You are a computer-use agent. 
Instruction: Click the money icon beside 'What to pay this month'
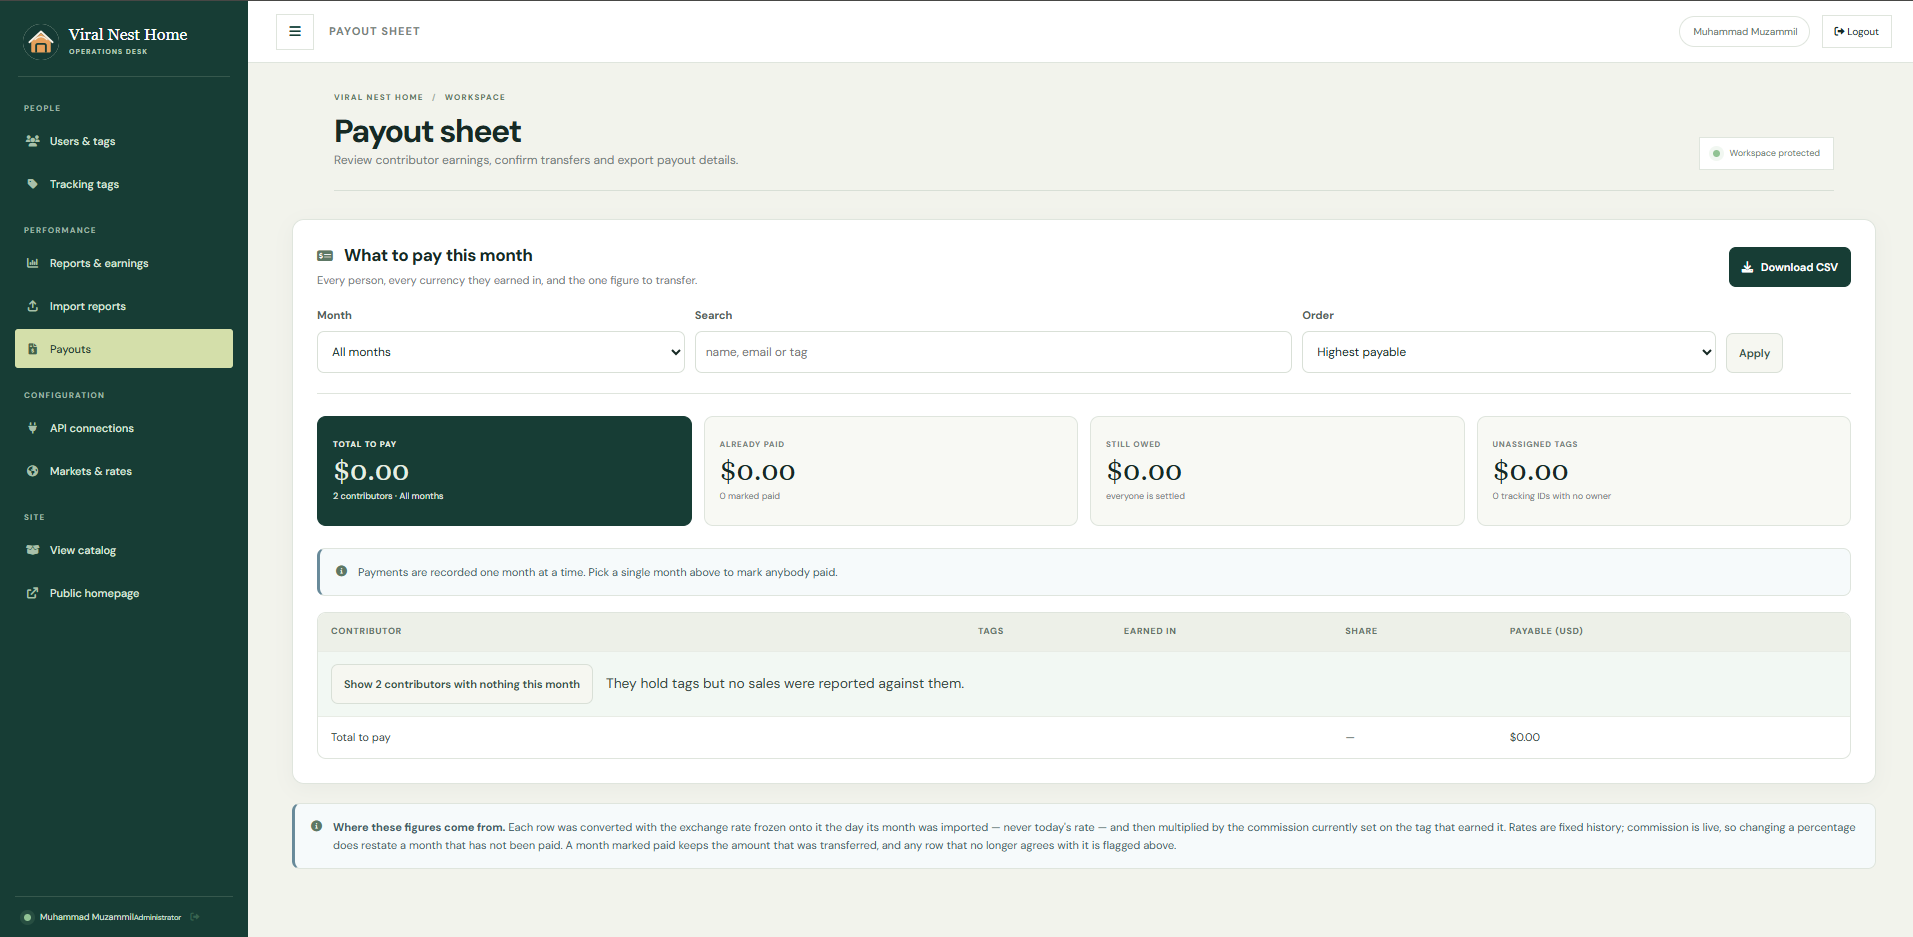[325, 256]
